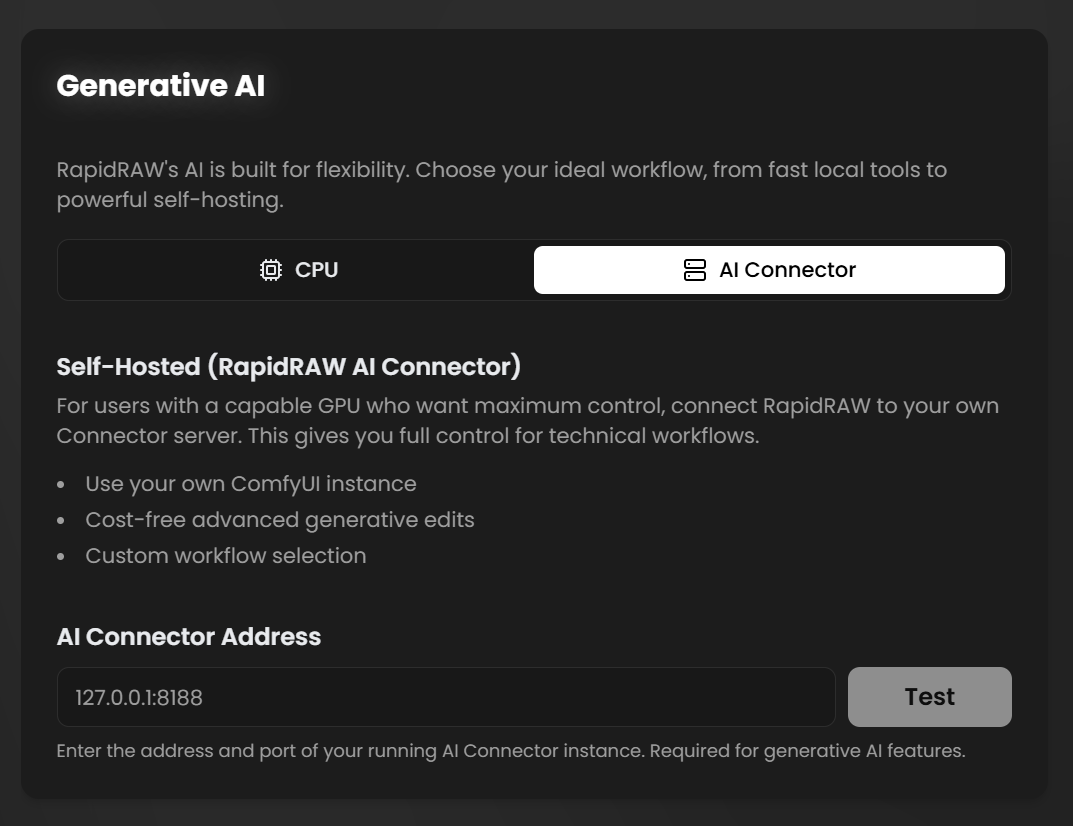Click the Self-Hosted (RapidRAW AI Connector) heading
Viewport: 1073px width, 826px height.
tap(289, 366)
